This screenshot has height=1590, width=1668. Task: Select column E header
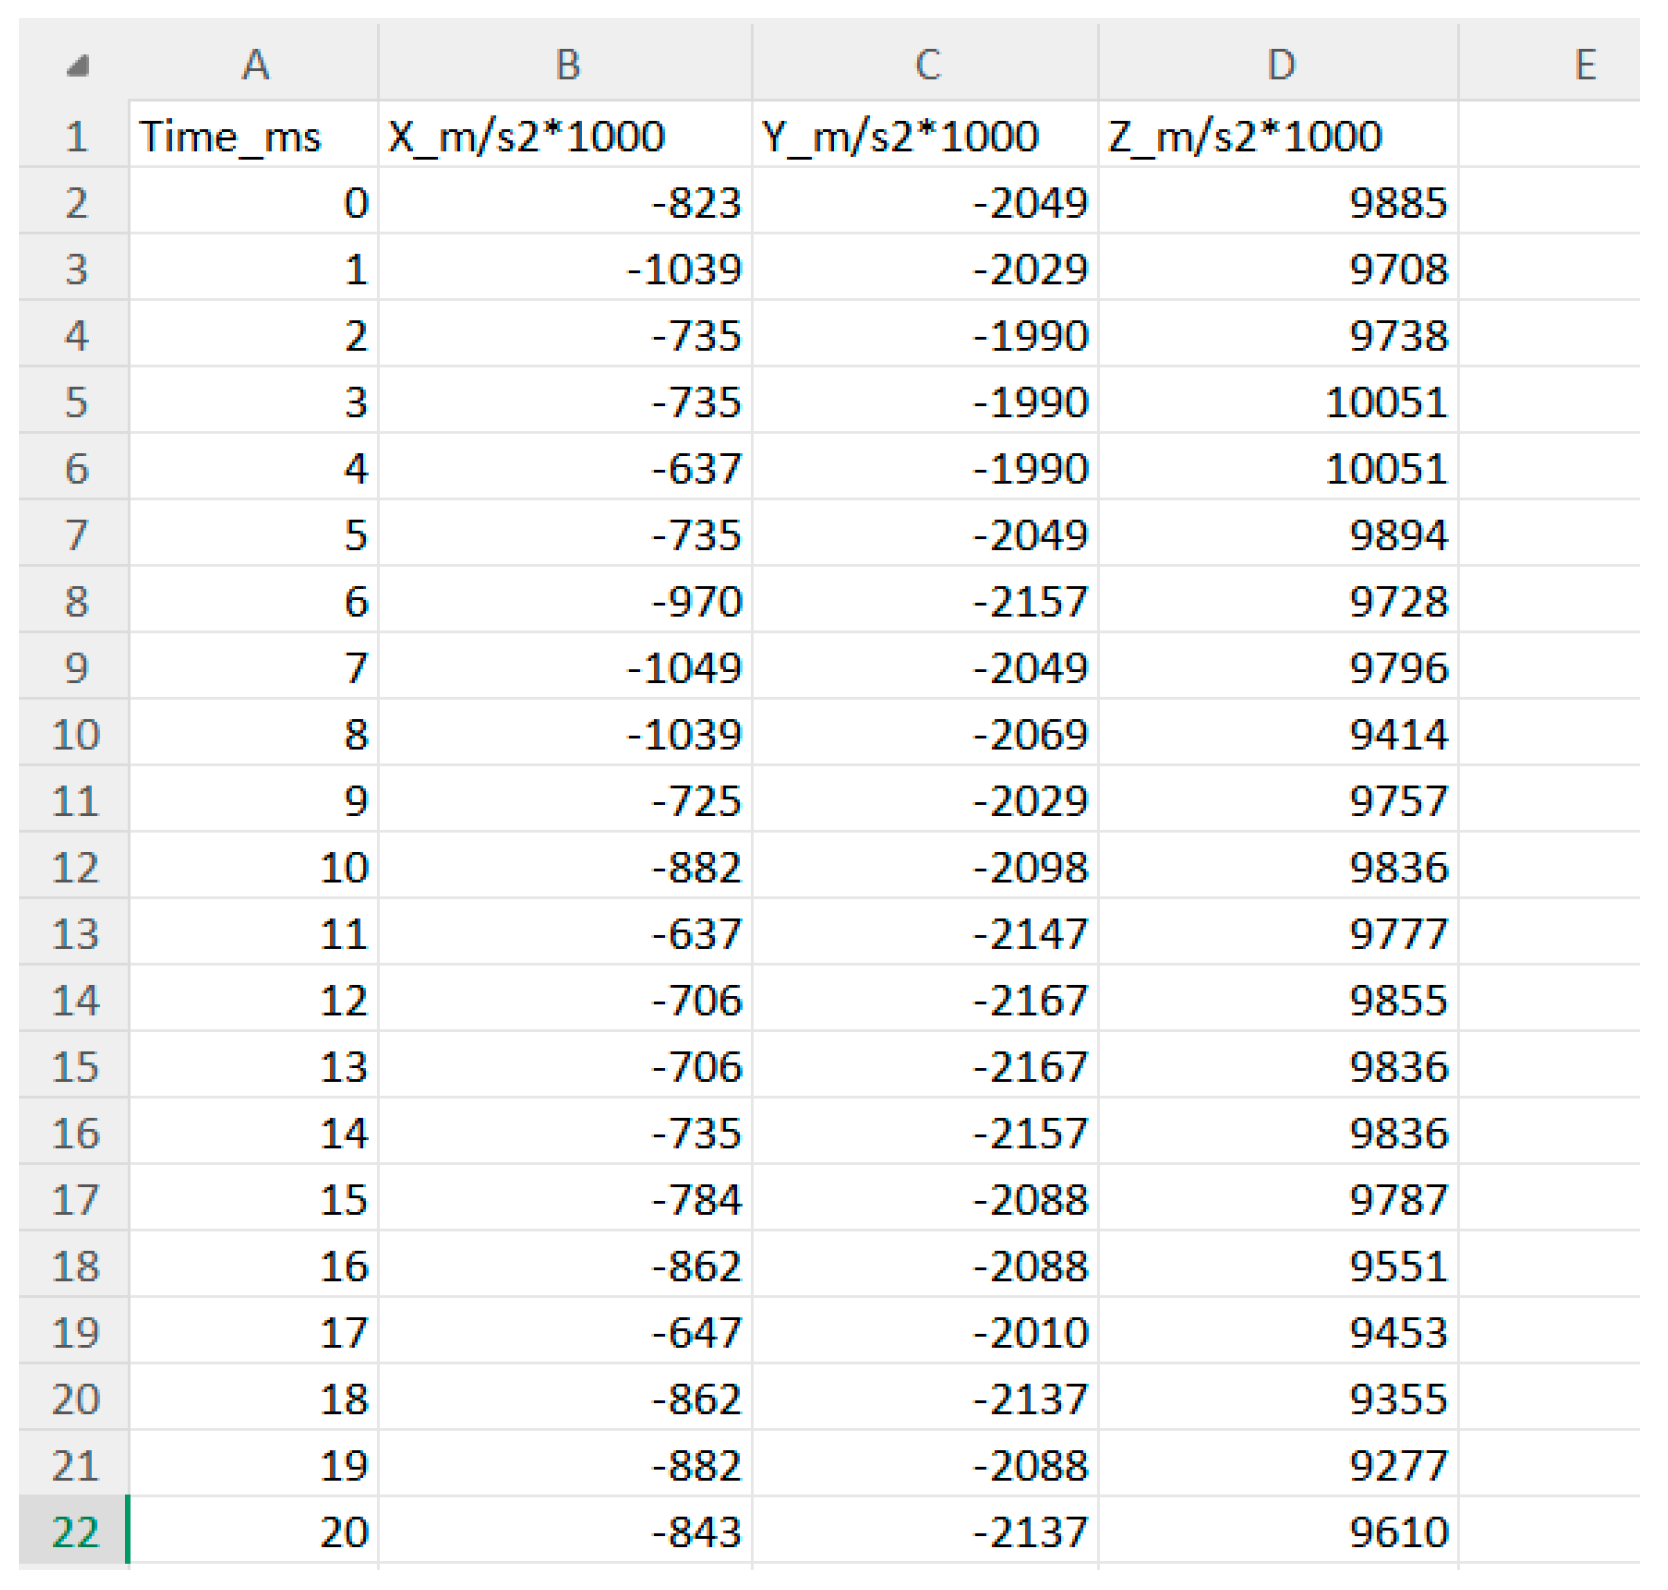(1583, 65)
